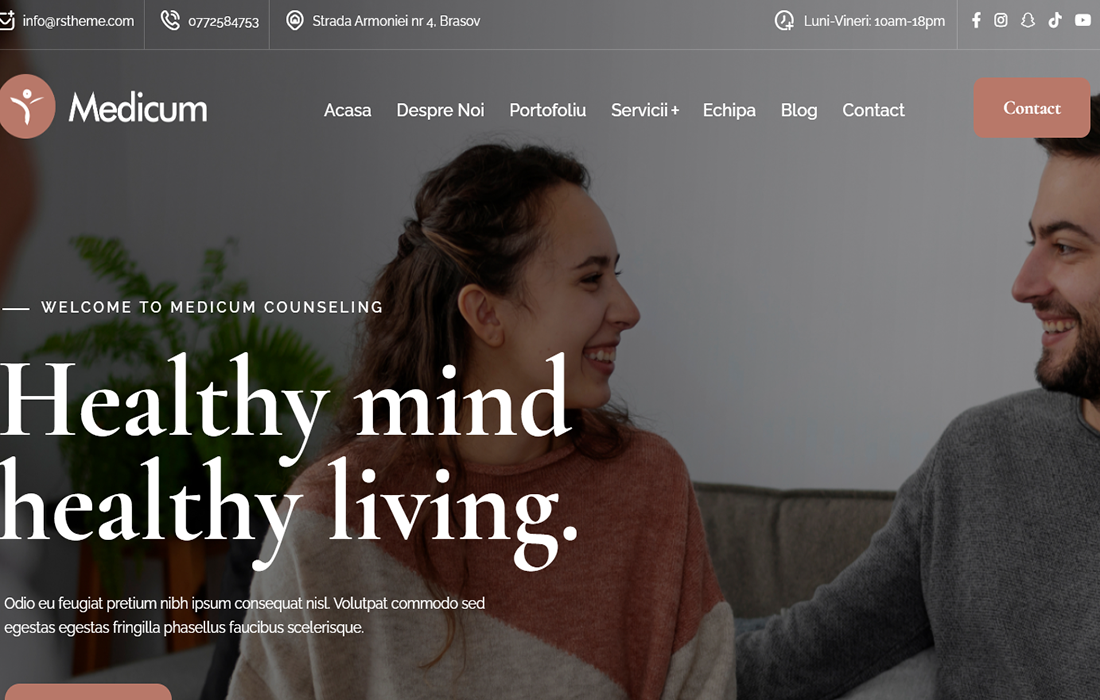This screenshot has width=1100, height=700.
Task: Click the clock icon beside opening hours
Action: click(784, 20)
